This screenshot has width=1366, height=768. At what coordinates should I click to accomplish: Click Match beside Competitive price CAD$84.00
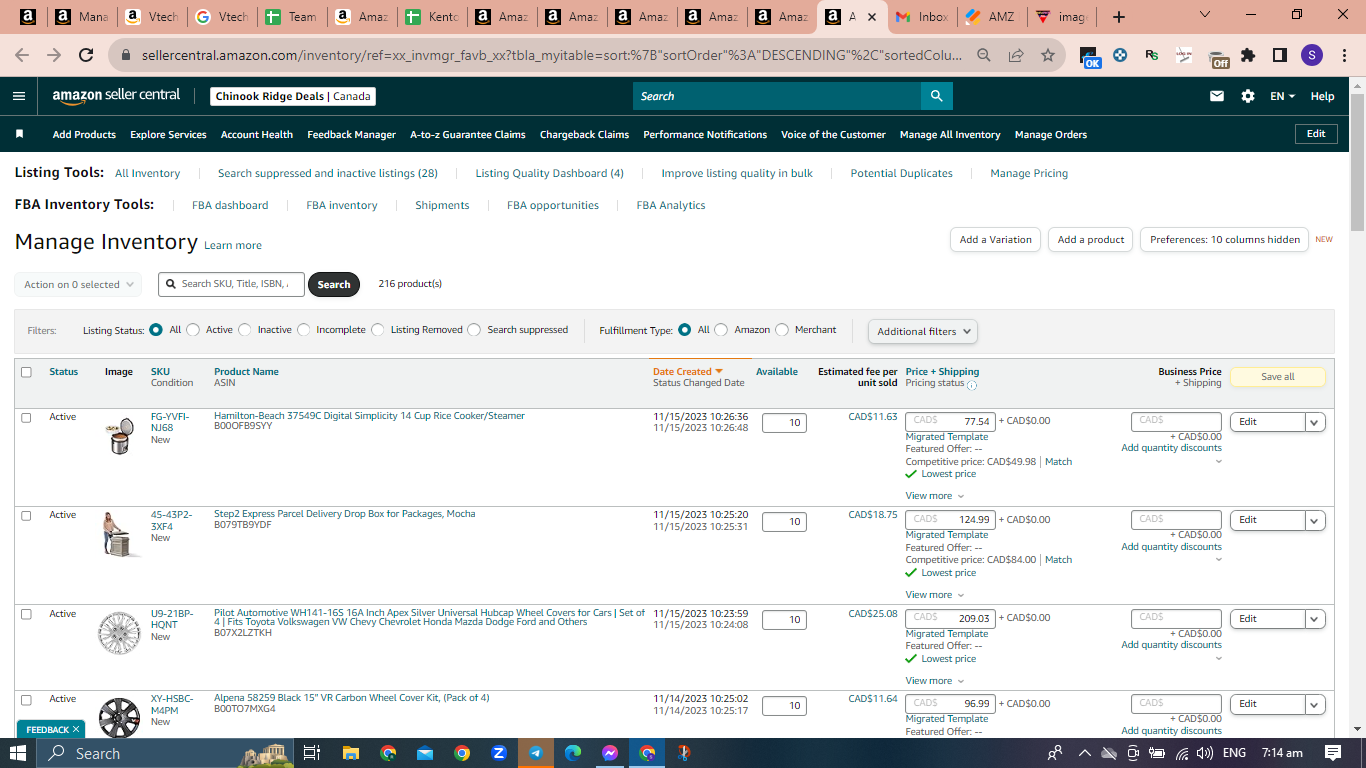tap(1058, 560)
